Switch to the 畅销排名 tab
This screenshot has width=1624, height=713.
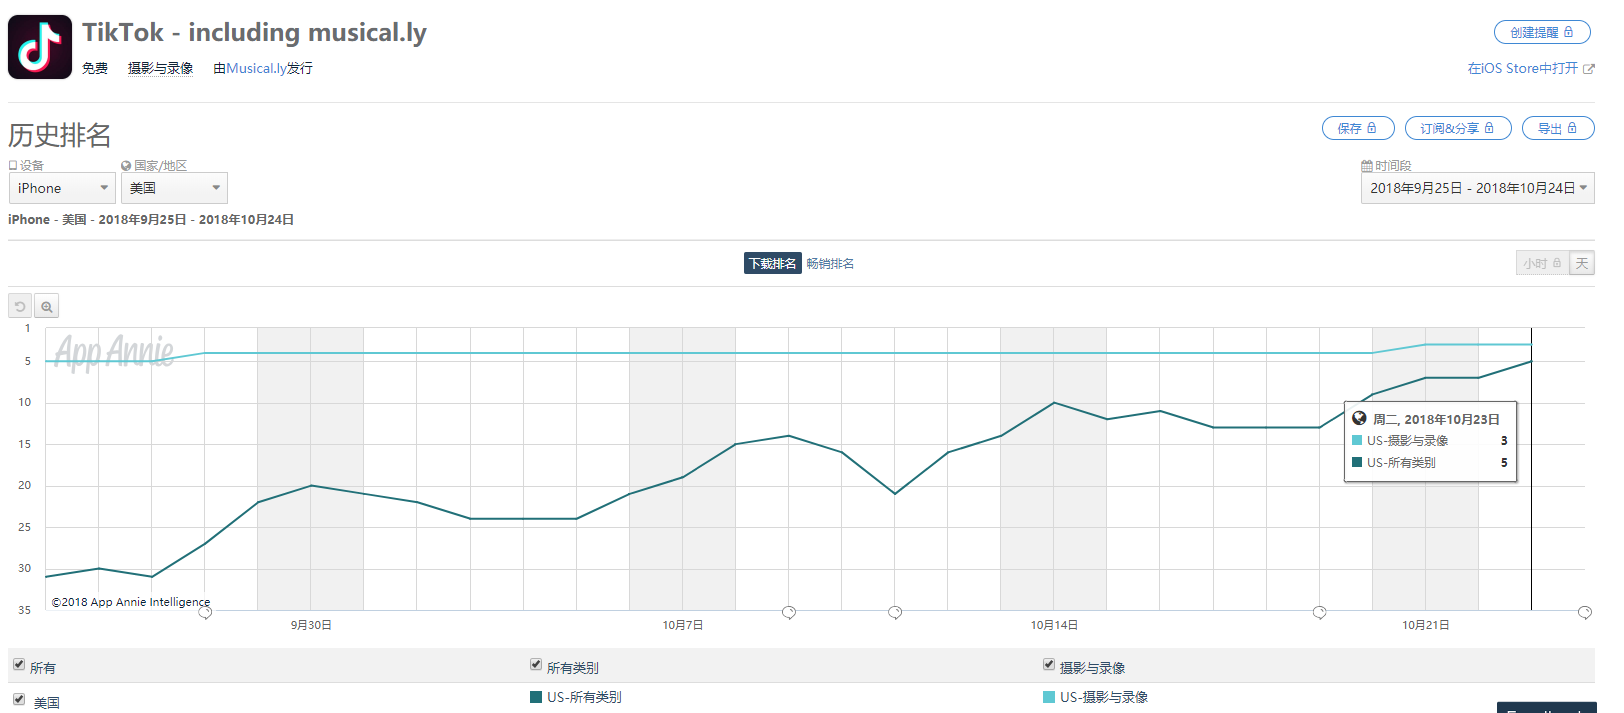830,264
